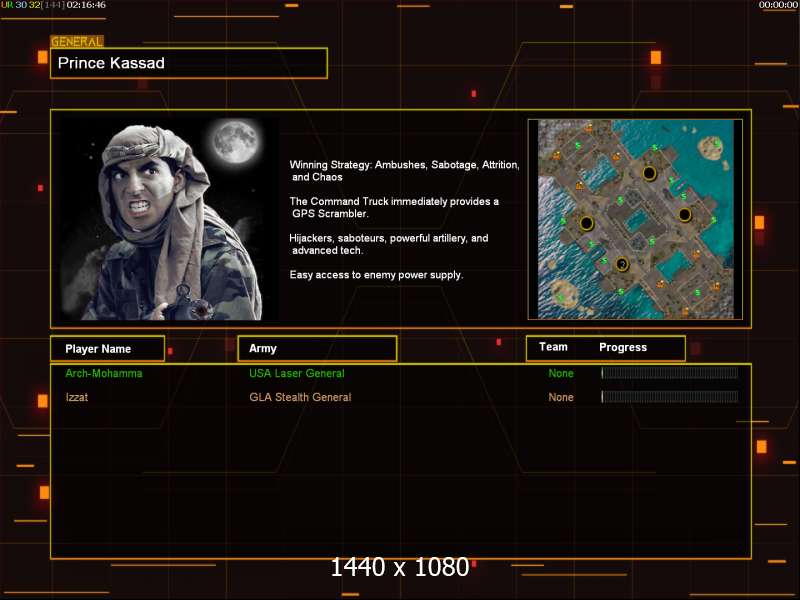
Task: Select player Izzat in the list
Action: point(77,397)
